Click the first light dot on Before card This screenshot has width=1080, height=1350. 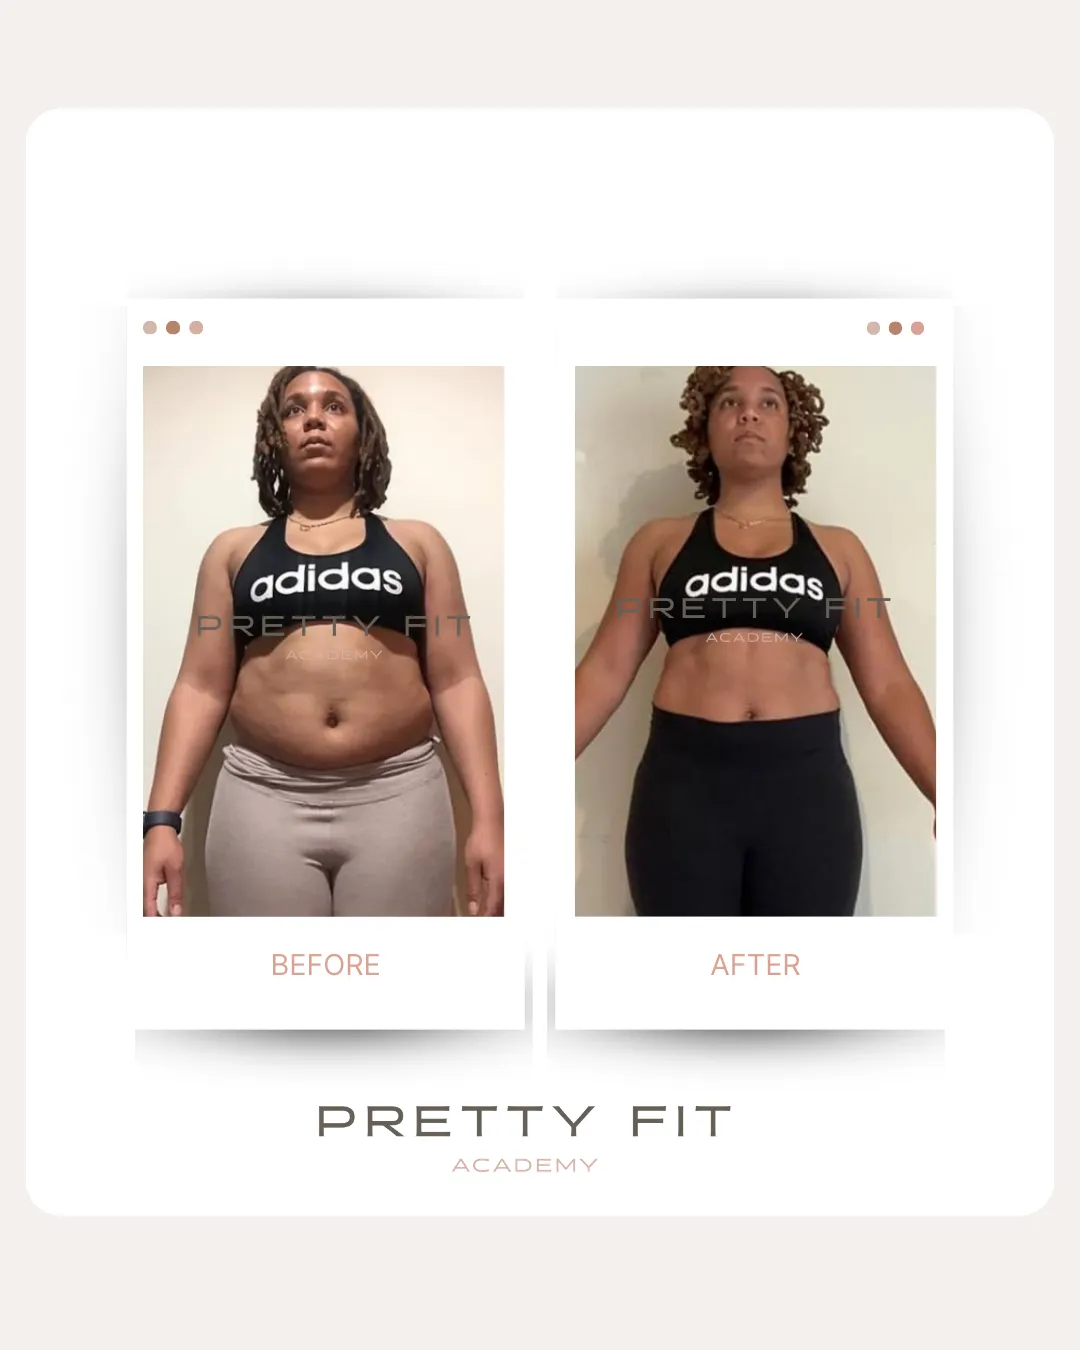[150, 327]
